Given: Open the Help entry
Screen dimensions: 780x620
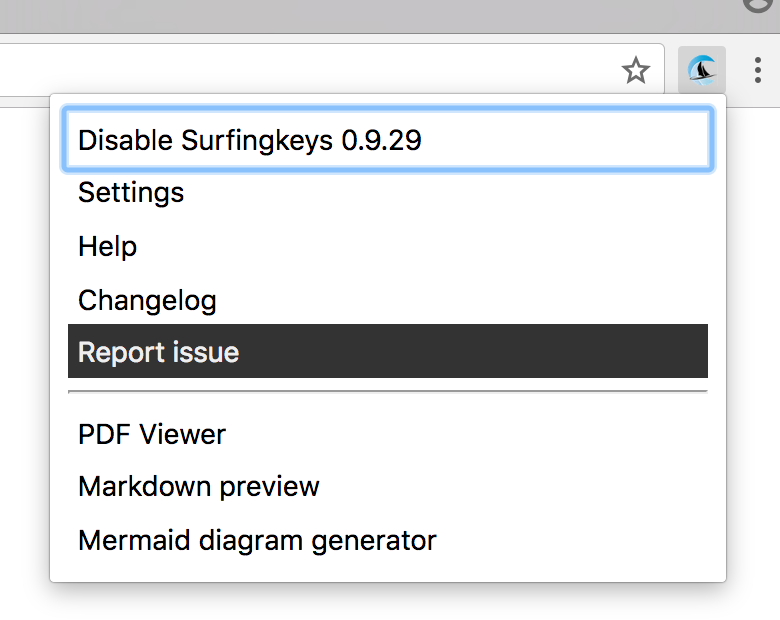Looking at the screenshot, I should coord(388,246).
